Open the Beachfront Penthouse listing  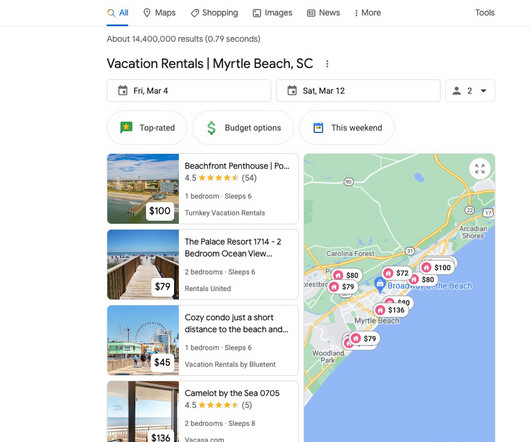click(203, 189)
